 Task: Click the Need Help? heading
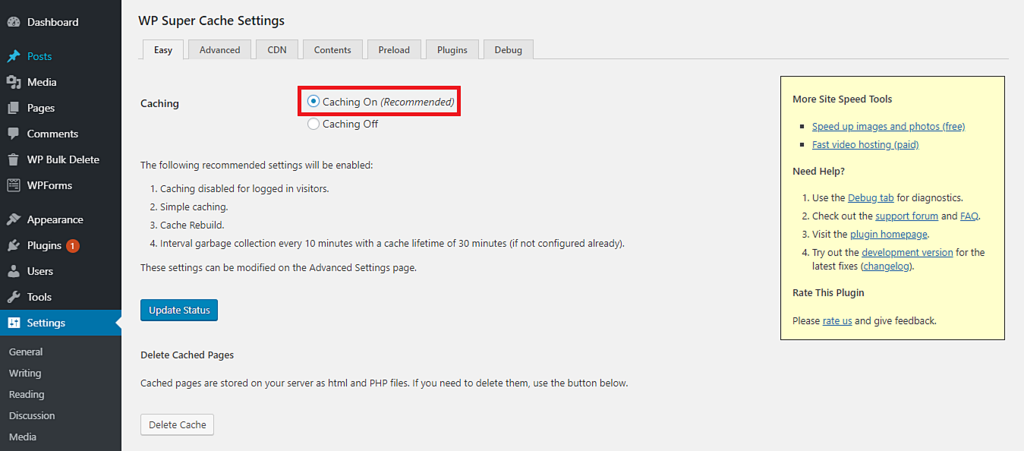(819, 171)
